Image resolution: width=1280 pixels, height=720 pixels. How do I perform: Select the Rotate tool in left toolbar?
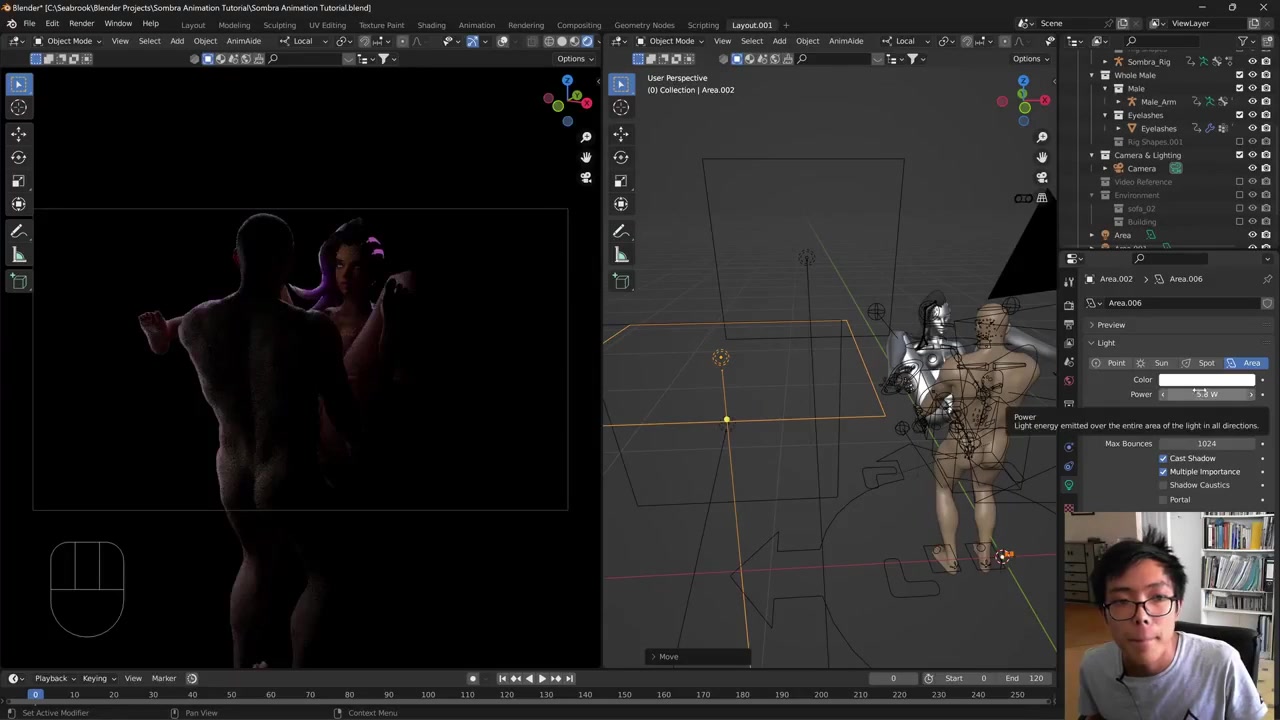pyautogui.click(x=19, y=157)
